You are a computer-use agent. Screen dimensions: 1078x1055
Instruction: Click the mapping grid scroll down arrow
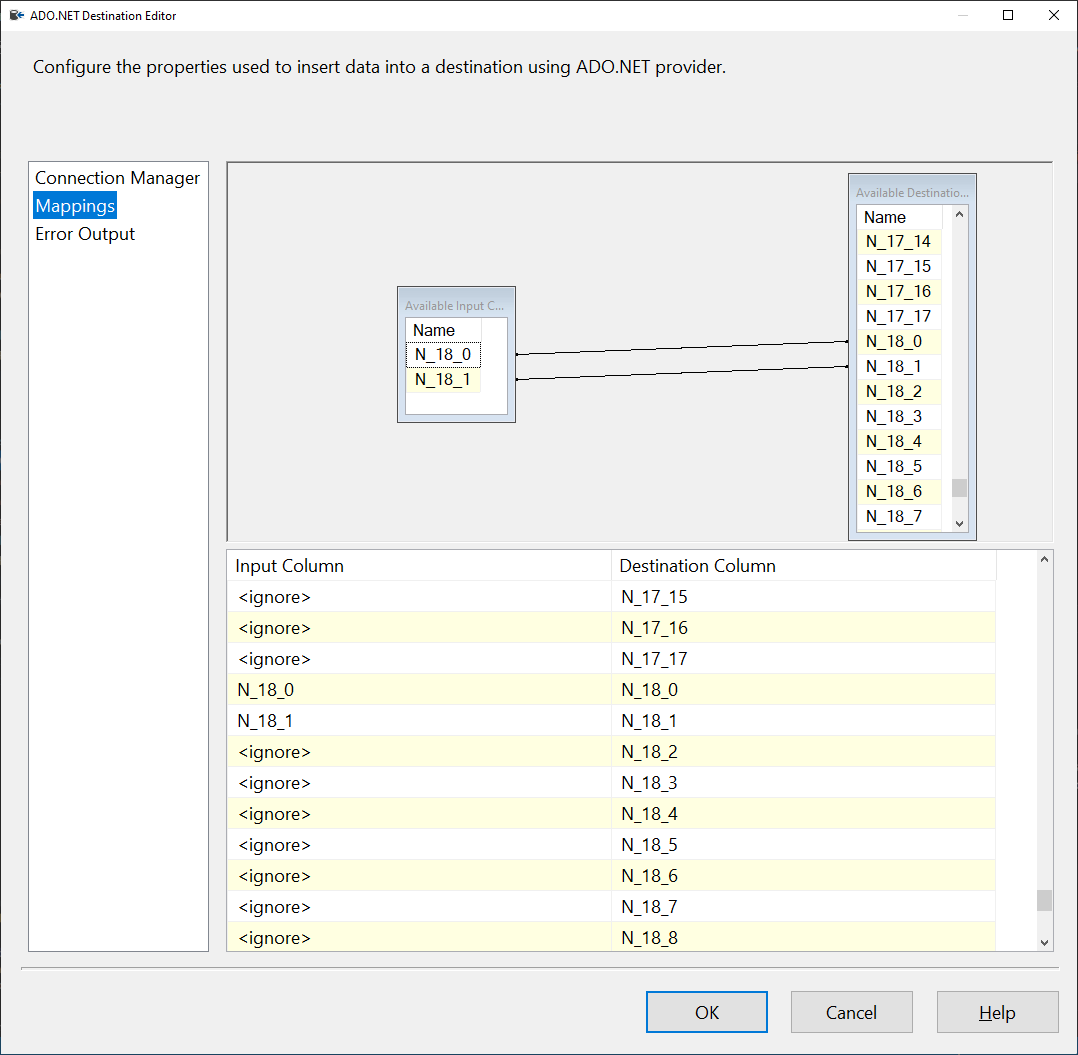1044,943
